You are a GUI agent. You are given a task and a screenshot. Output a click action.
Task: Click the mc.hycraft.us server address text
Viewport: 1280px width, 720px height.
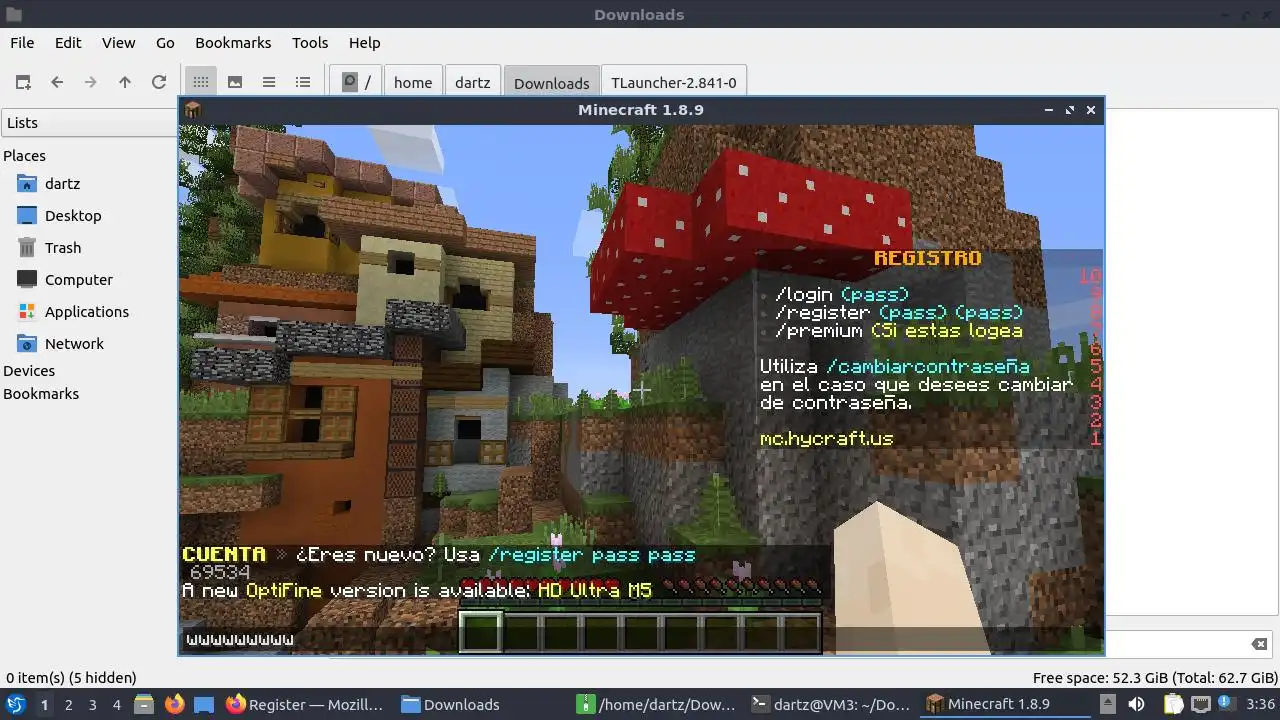coord(826,438)
